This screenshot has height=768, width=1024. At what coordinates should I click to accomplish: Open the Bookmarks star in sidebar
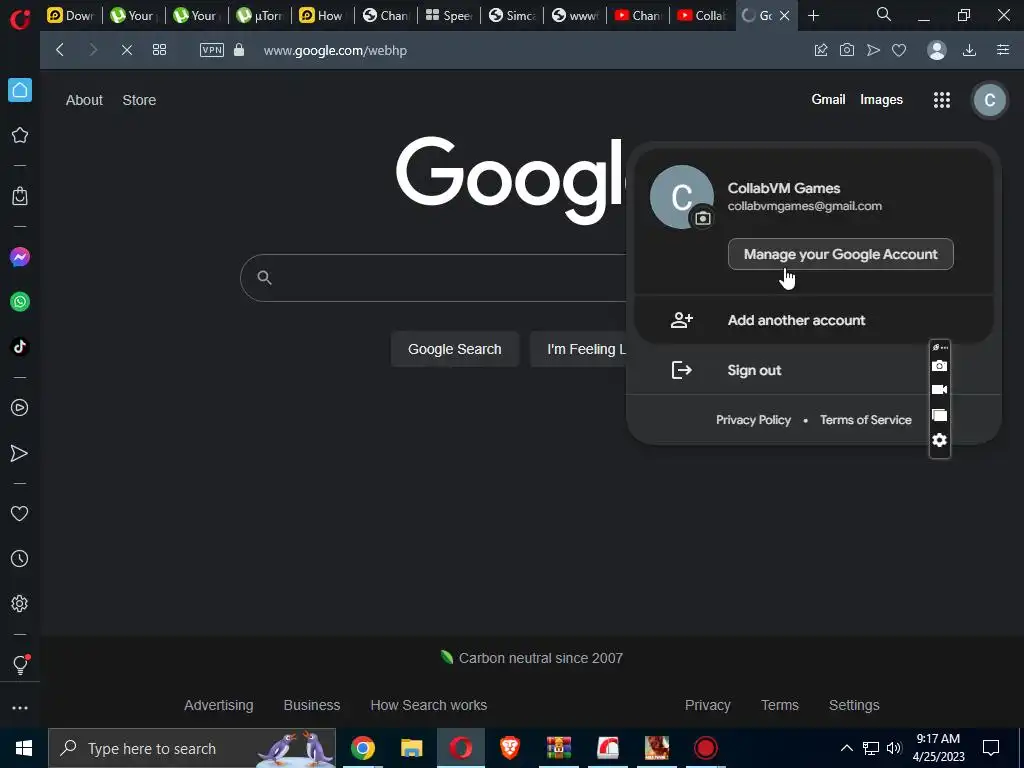[x=20, y=135]
